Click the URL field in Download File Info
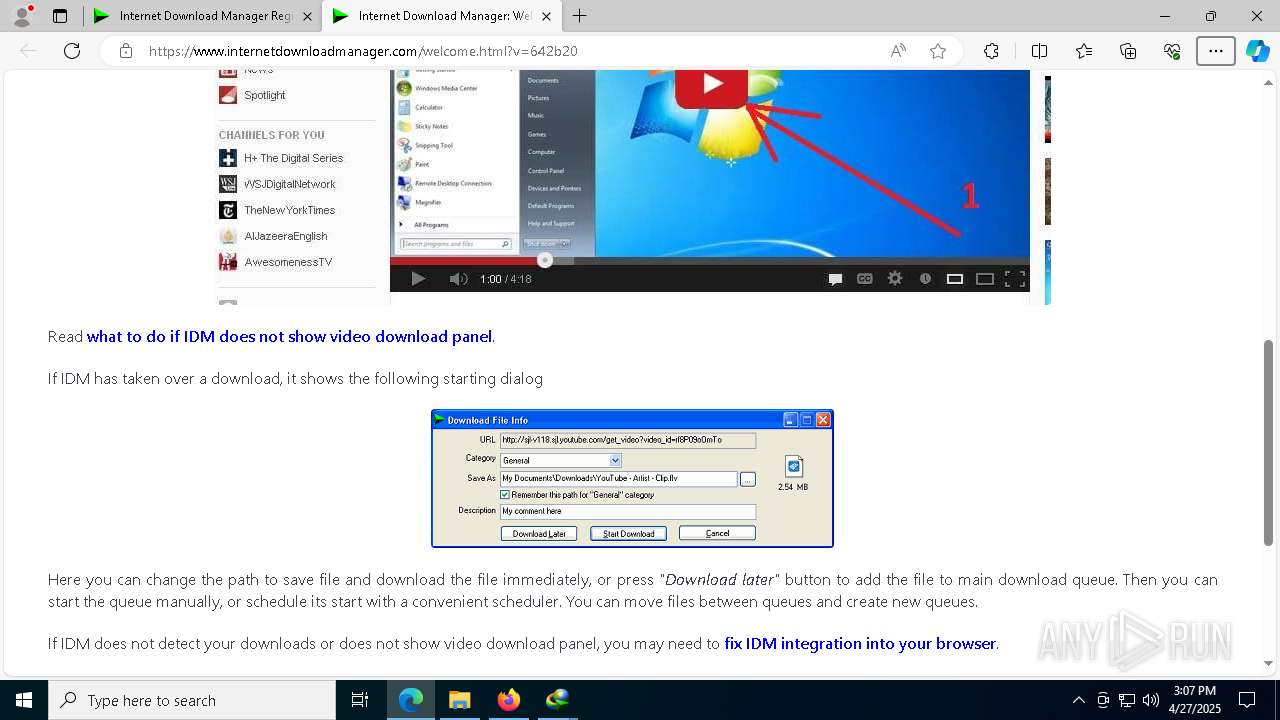This screenshot has height=720, width=1280. [628, 440]
